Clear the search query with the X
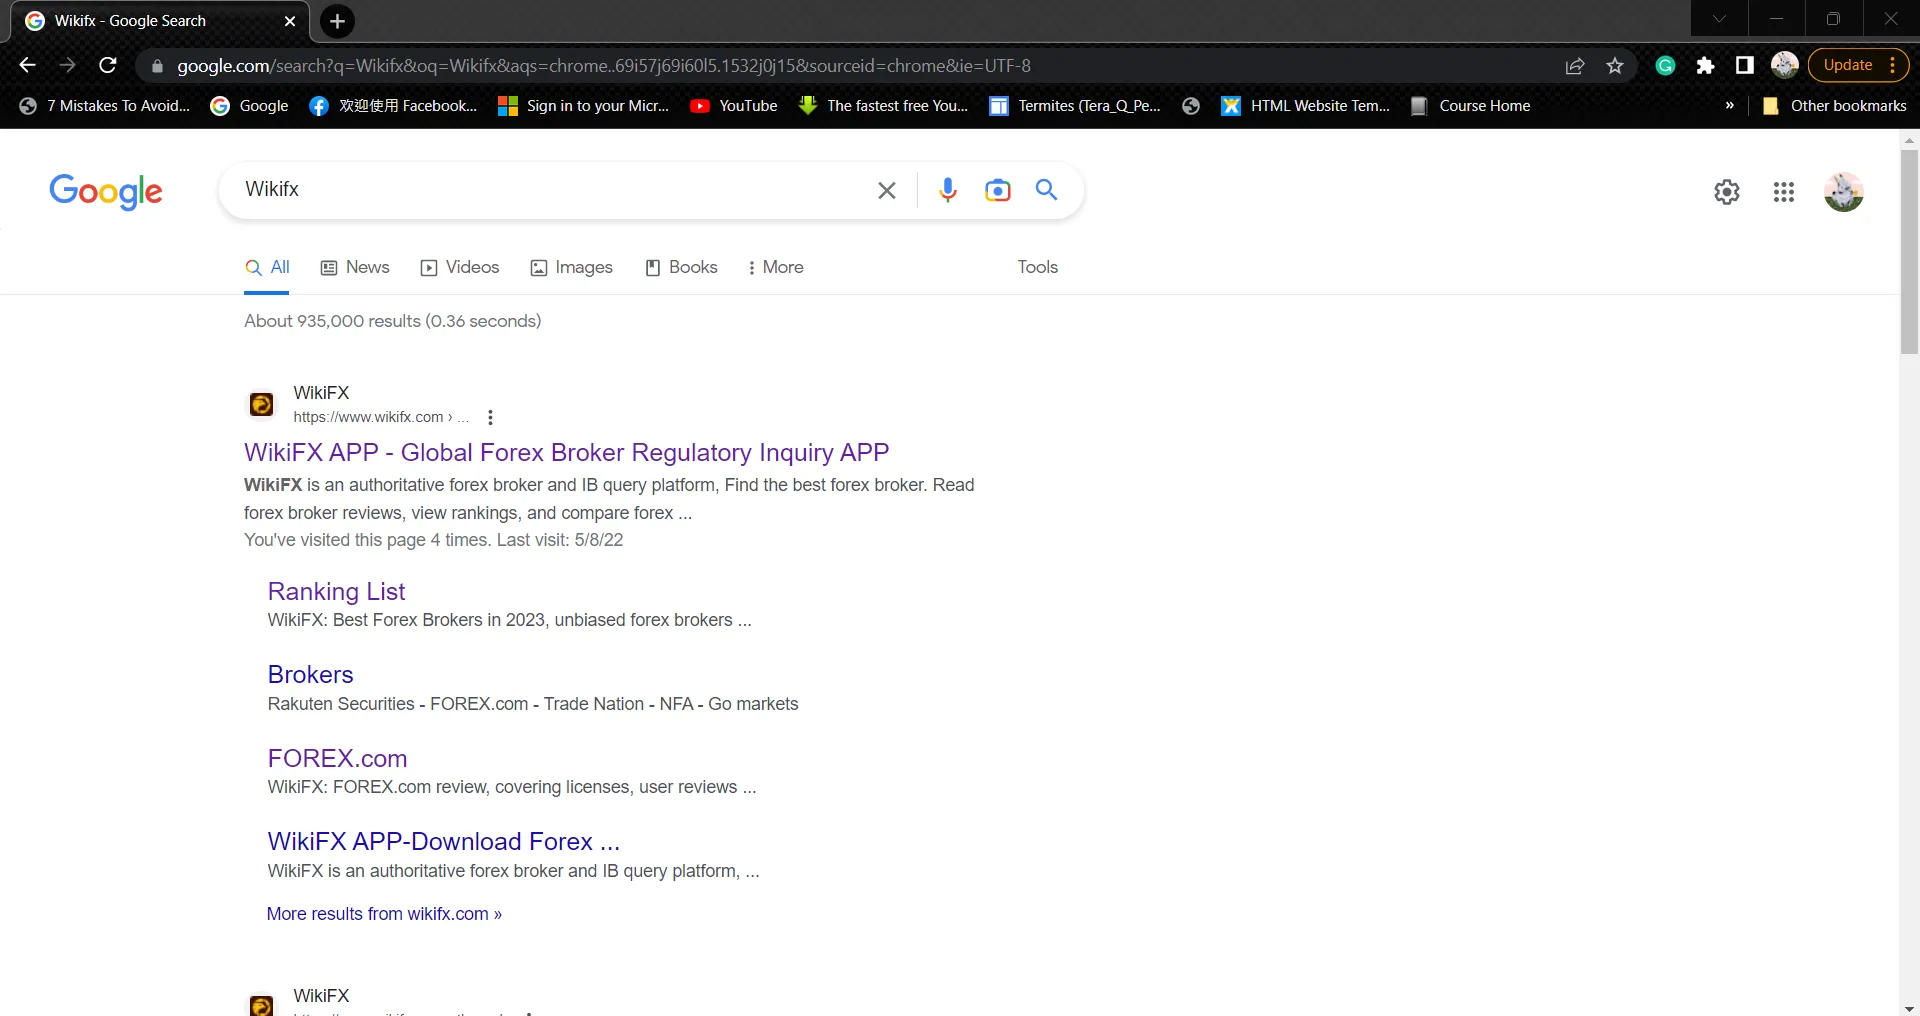 tap(887, 190)
